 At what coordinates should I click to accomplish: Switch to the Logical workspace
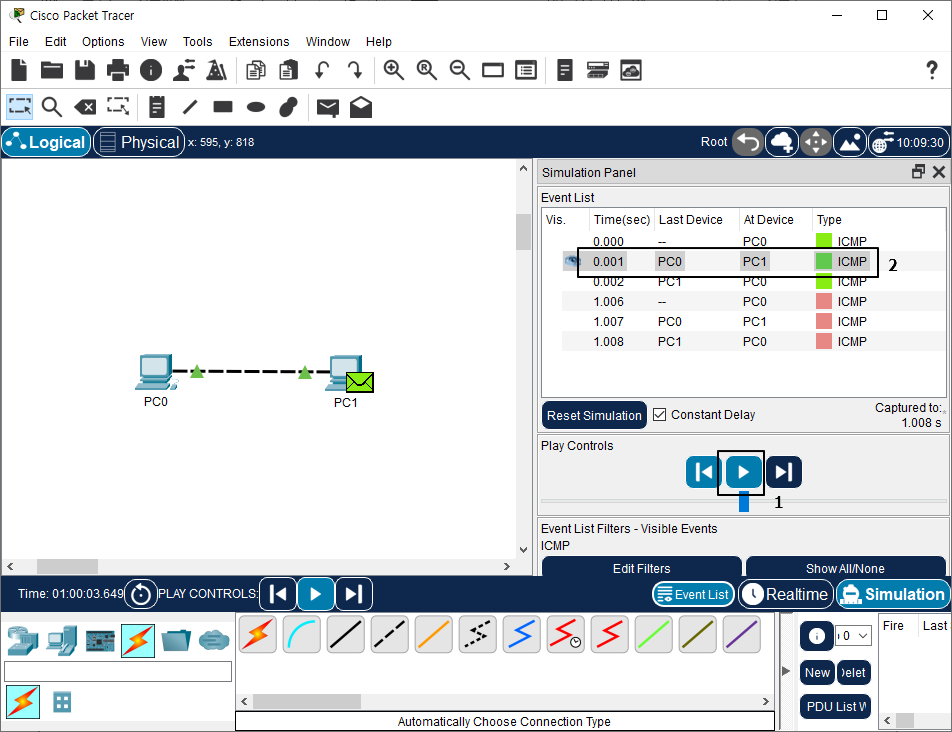tap(46, 143)
